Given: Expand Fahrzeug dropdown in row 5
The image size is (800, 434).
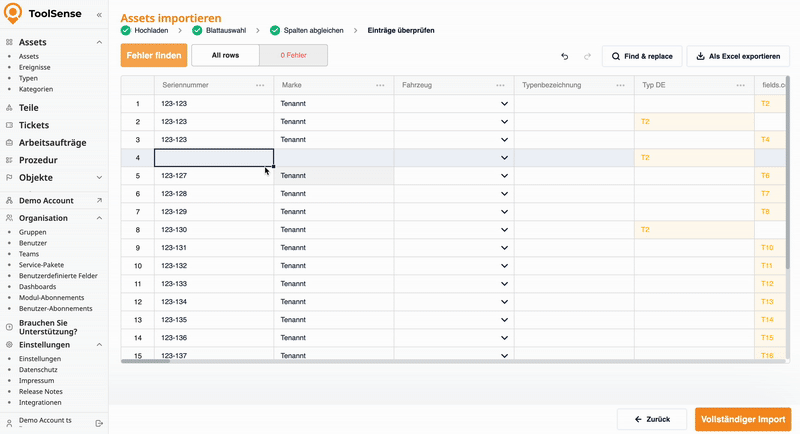Looking at the screenshot, I should [x=504, y=176].
